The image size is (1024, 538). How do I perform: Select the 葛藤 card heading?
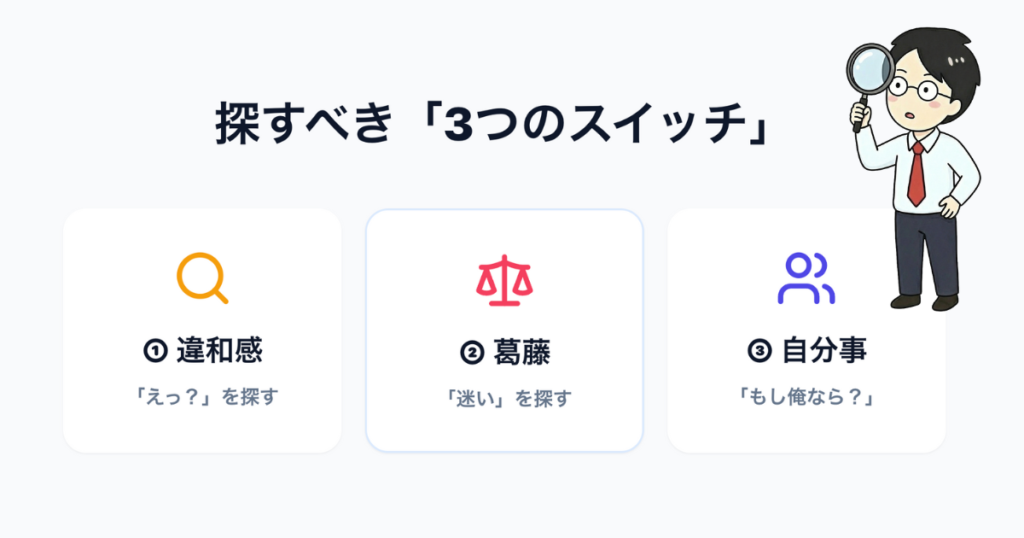tap(521, 352)
